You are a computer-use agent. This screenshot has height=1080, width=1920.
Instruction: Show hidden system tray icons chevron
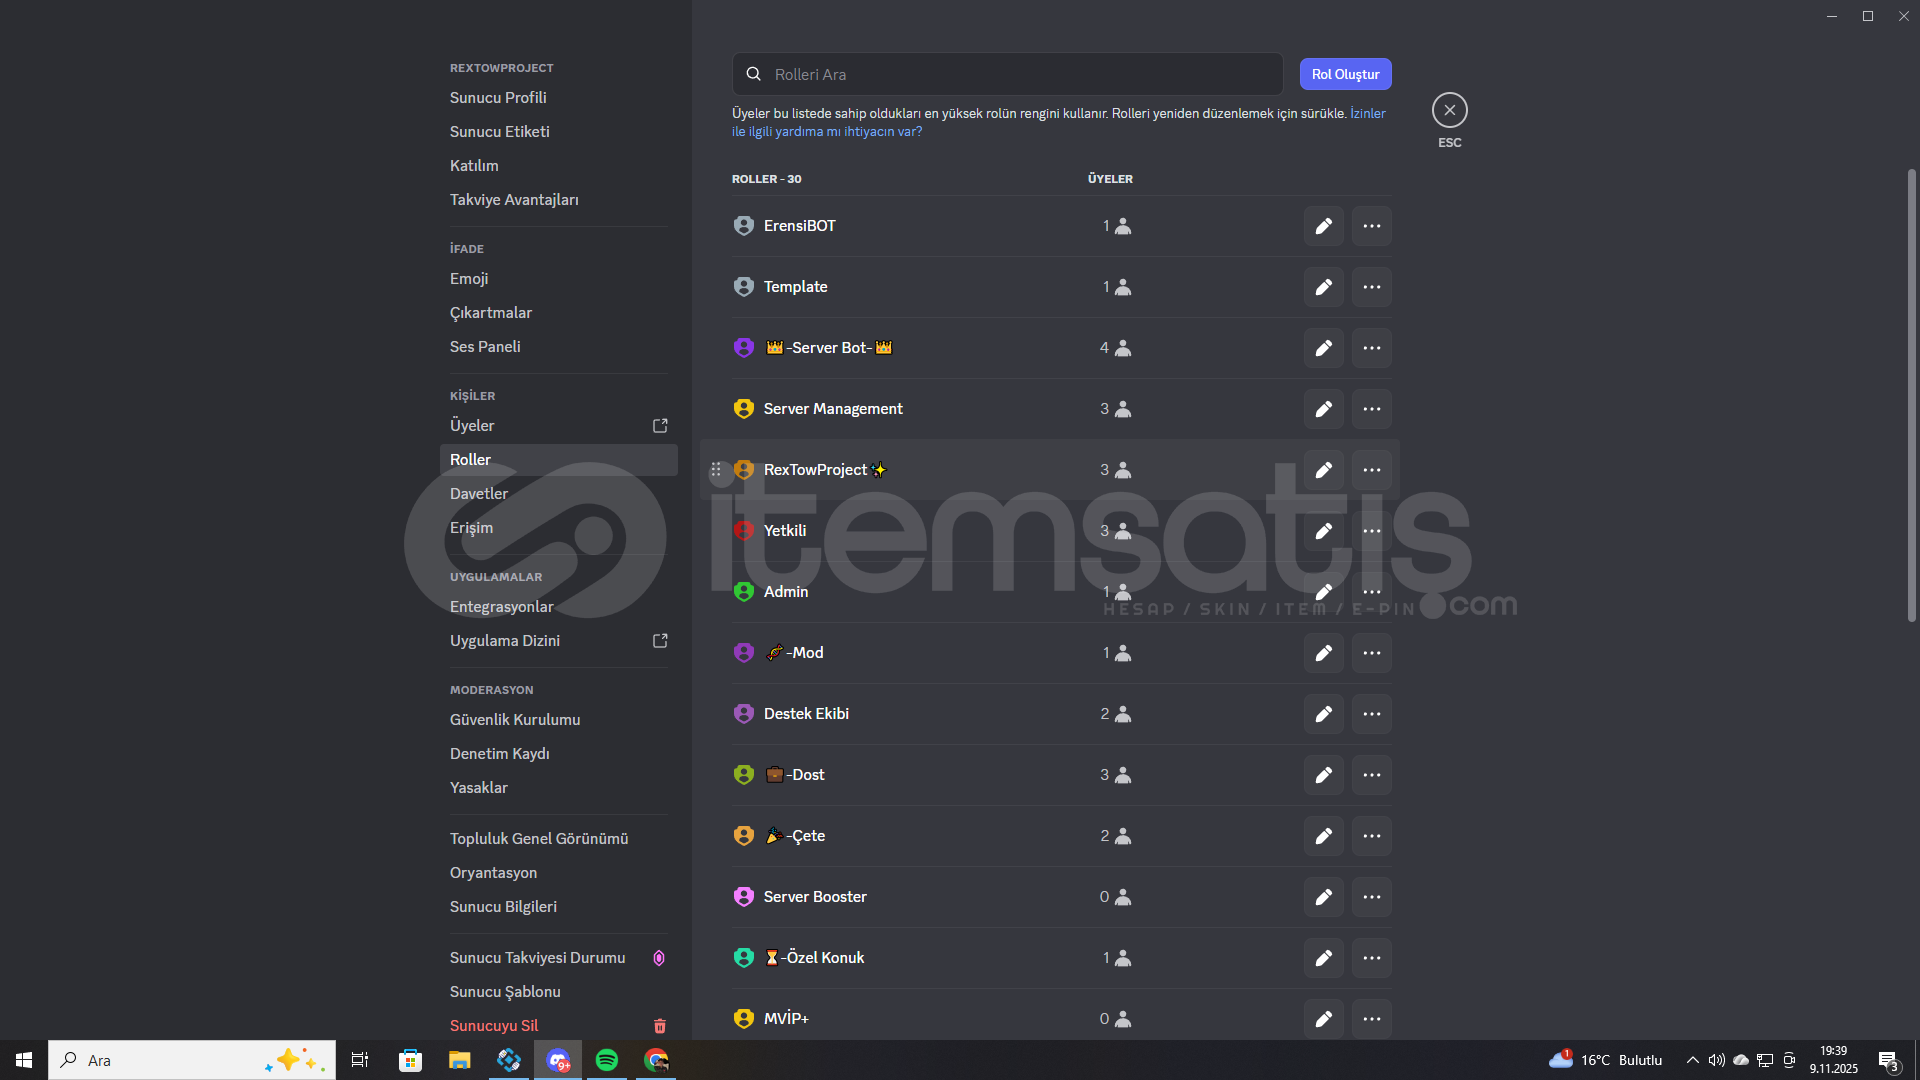(1692, 1060)
